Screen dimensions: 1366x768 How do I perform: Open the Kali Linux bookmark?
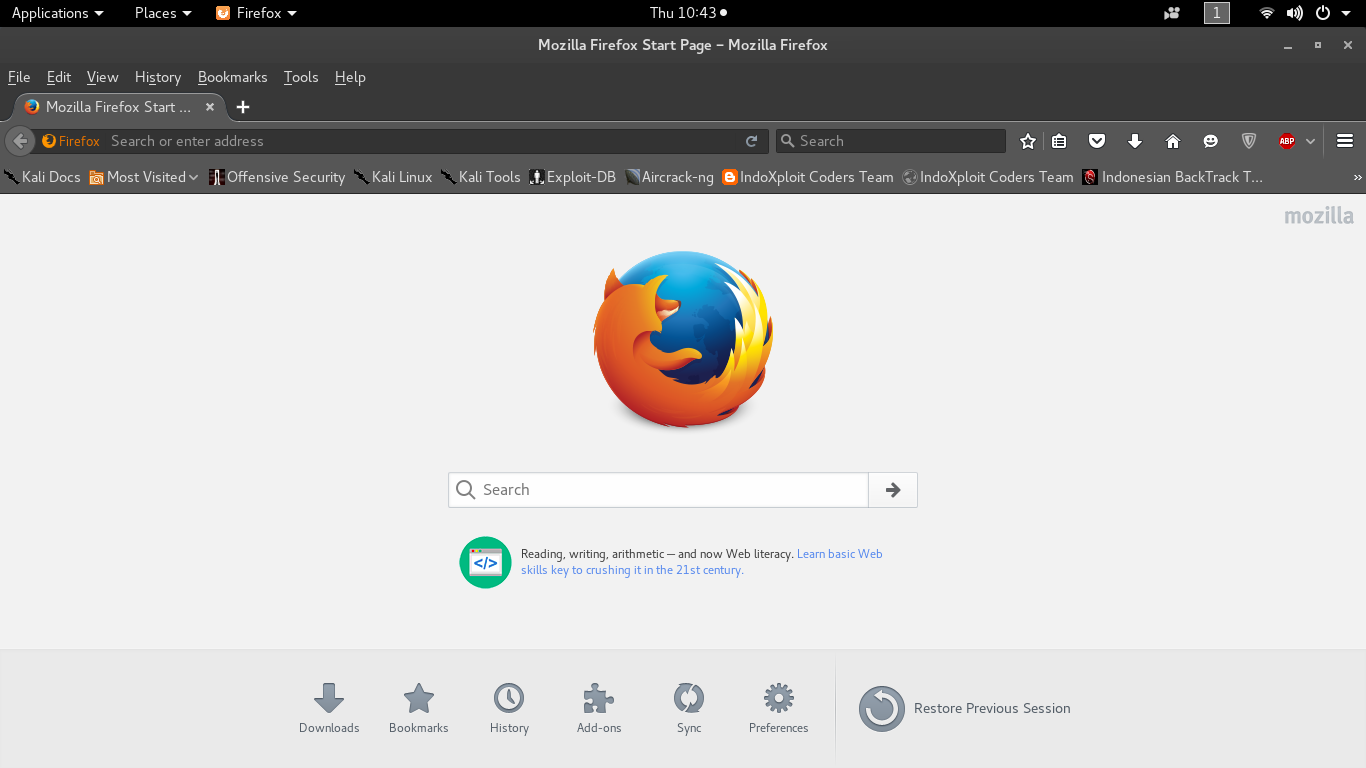coord(392,177)
